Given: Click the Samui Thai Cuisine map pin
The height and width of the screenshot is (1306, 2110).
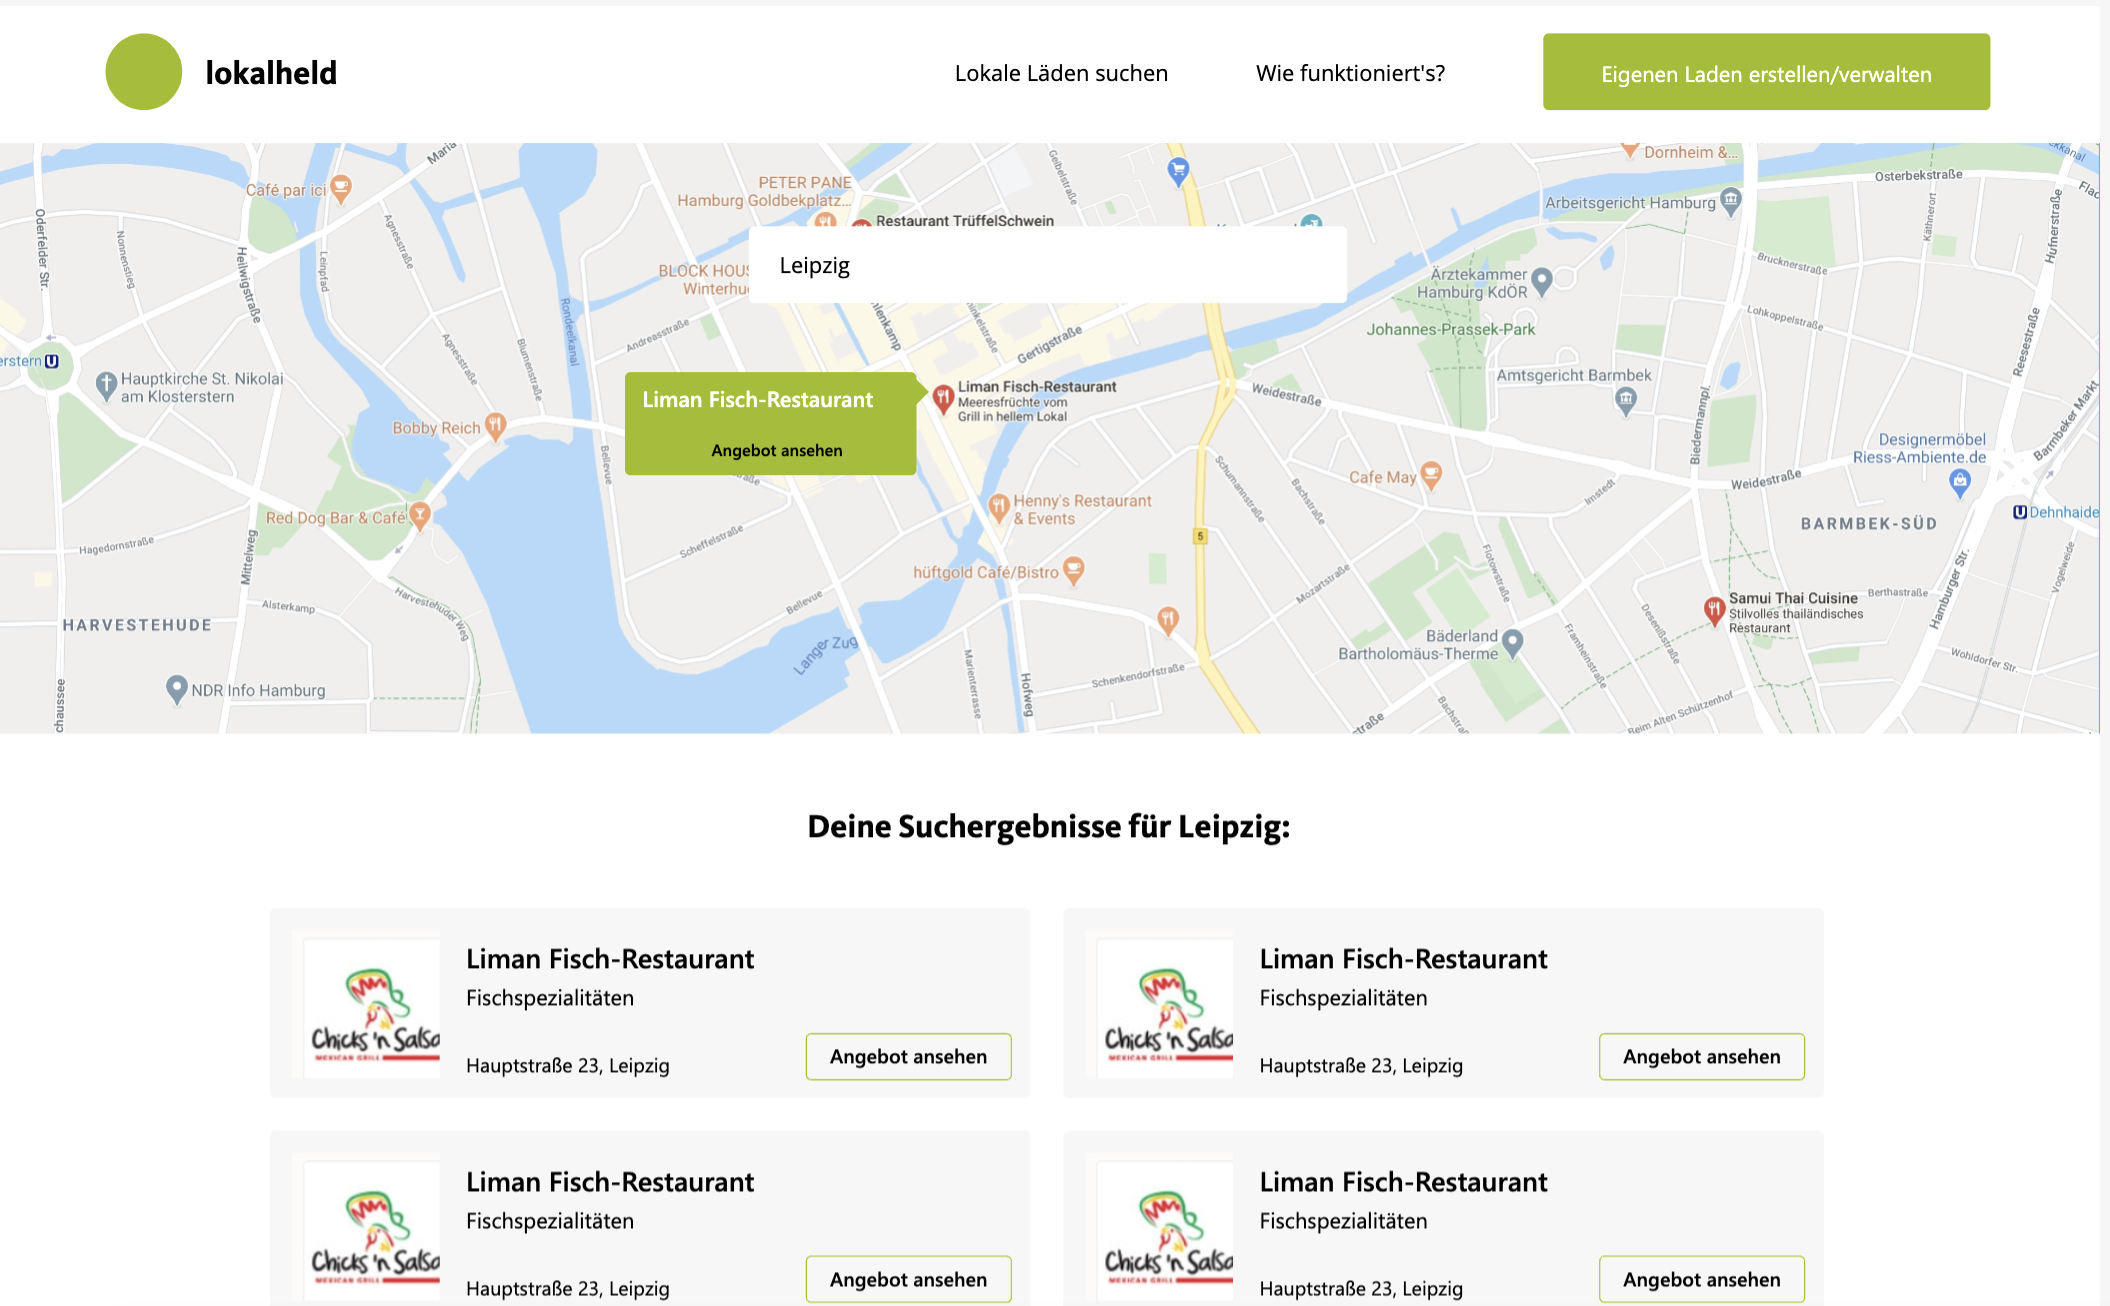Looking at the screenshot, I should [1714, 609].
